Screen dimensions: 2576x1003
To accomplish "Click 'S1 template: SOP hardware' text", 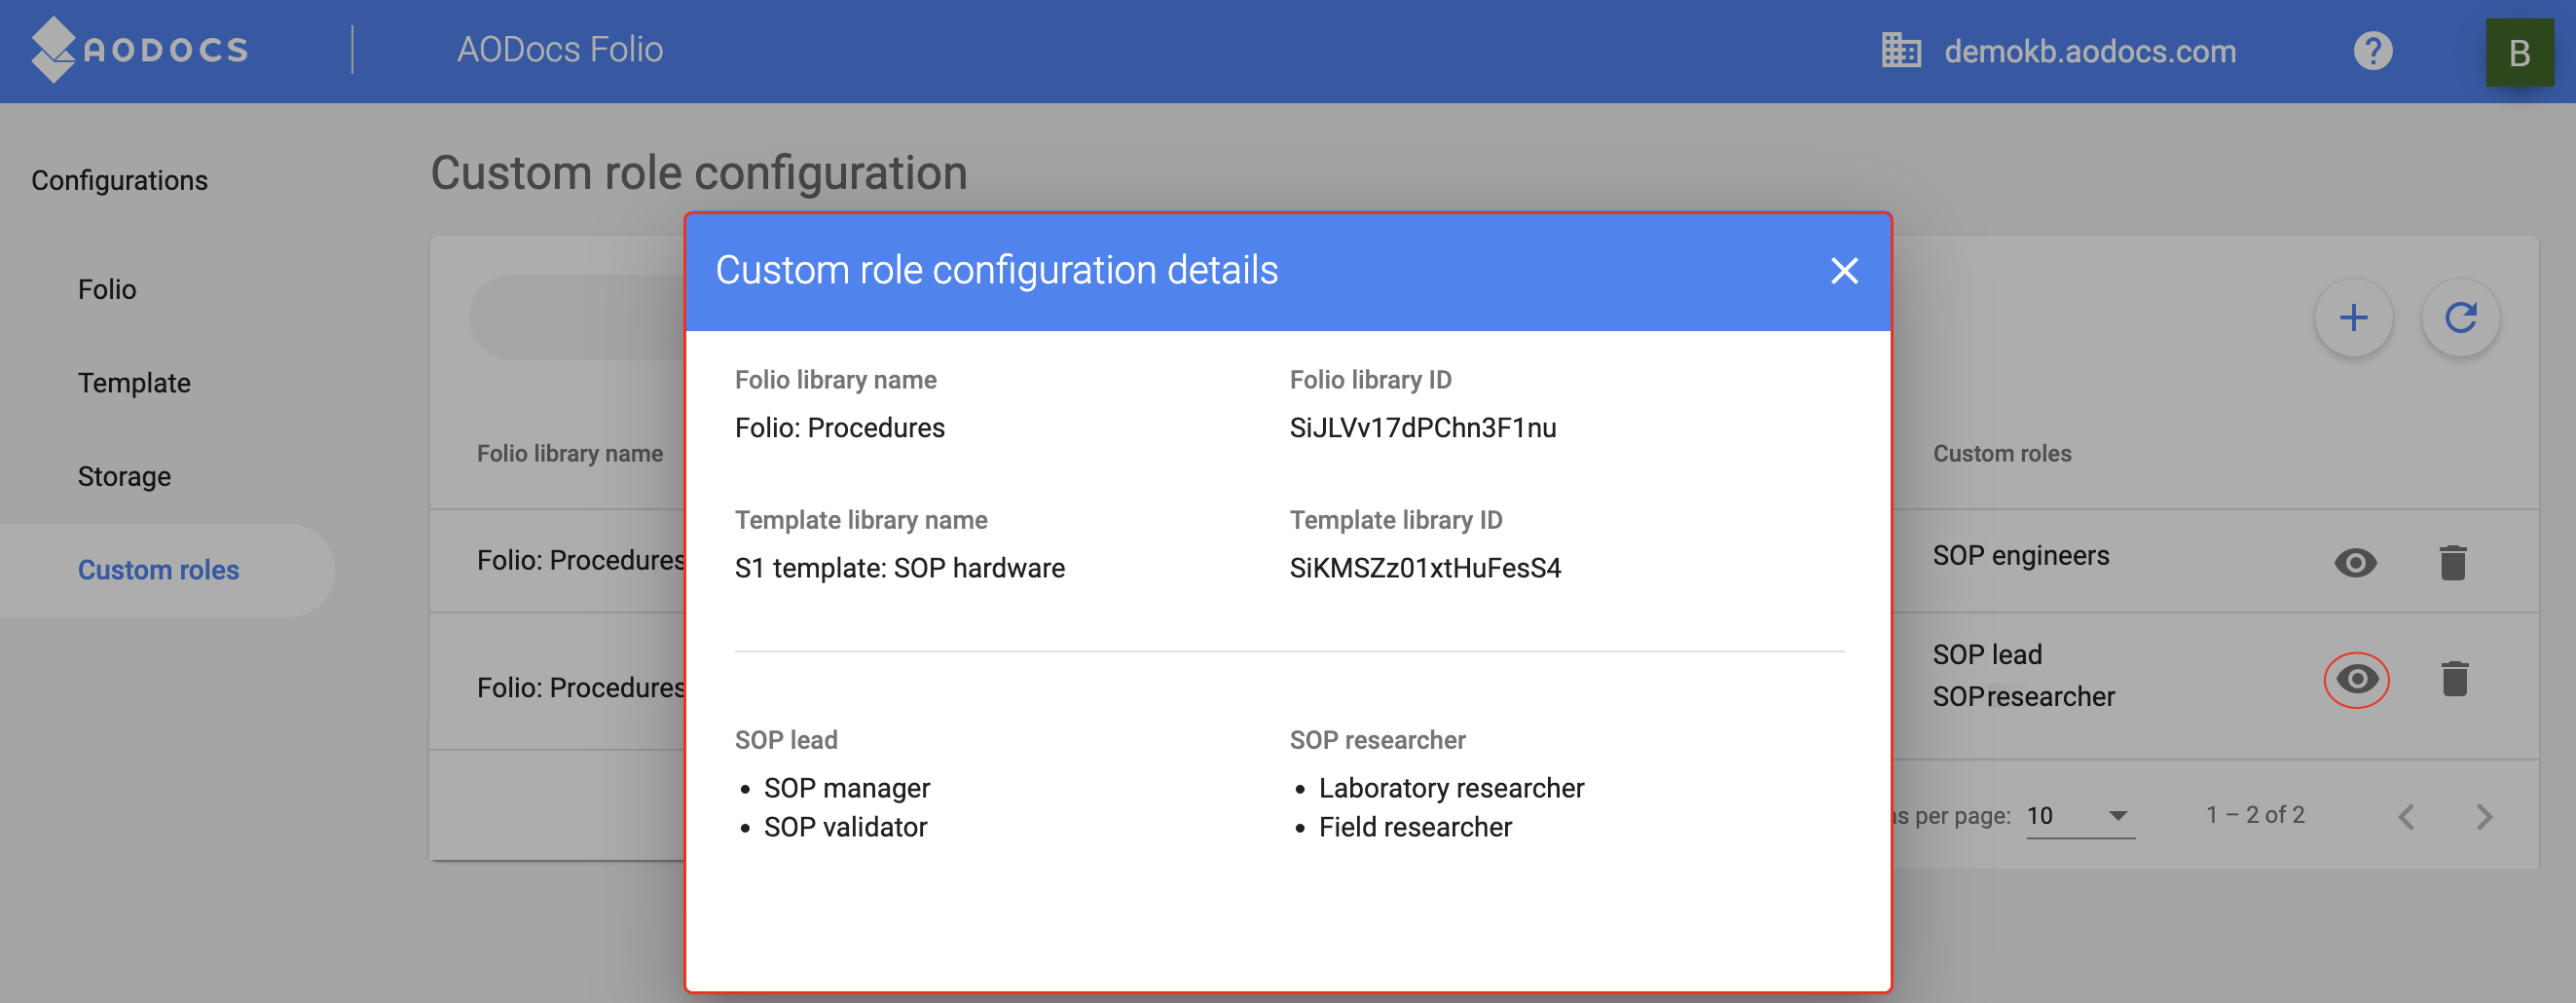I will (899, 568).
